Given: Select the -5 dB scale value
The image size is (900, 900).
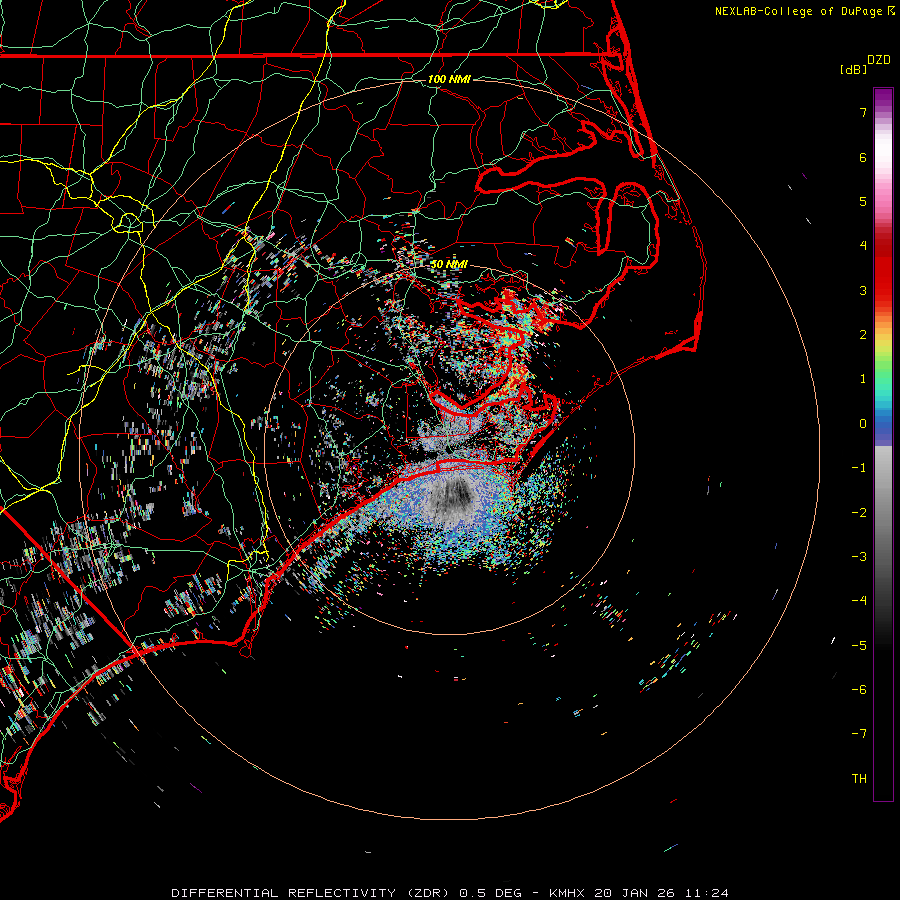Looking at the screenshot, I should tap(859, 646).
